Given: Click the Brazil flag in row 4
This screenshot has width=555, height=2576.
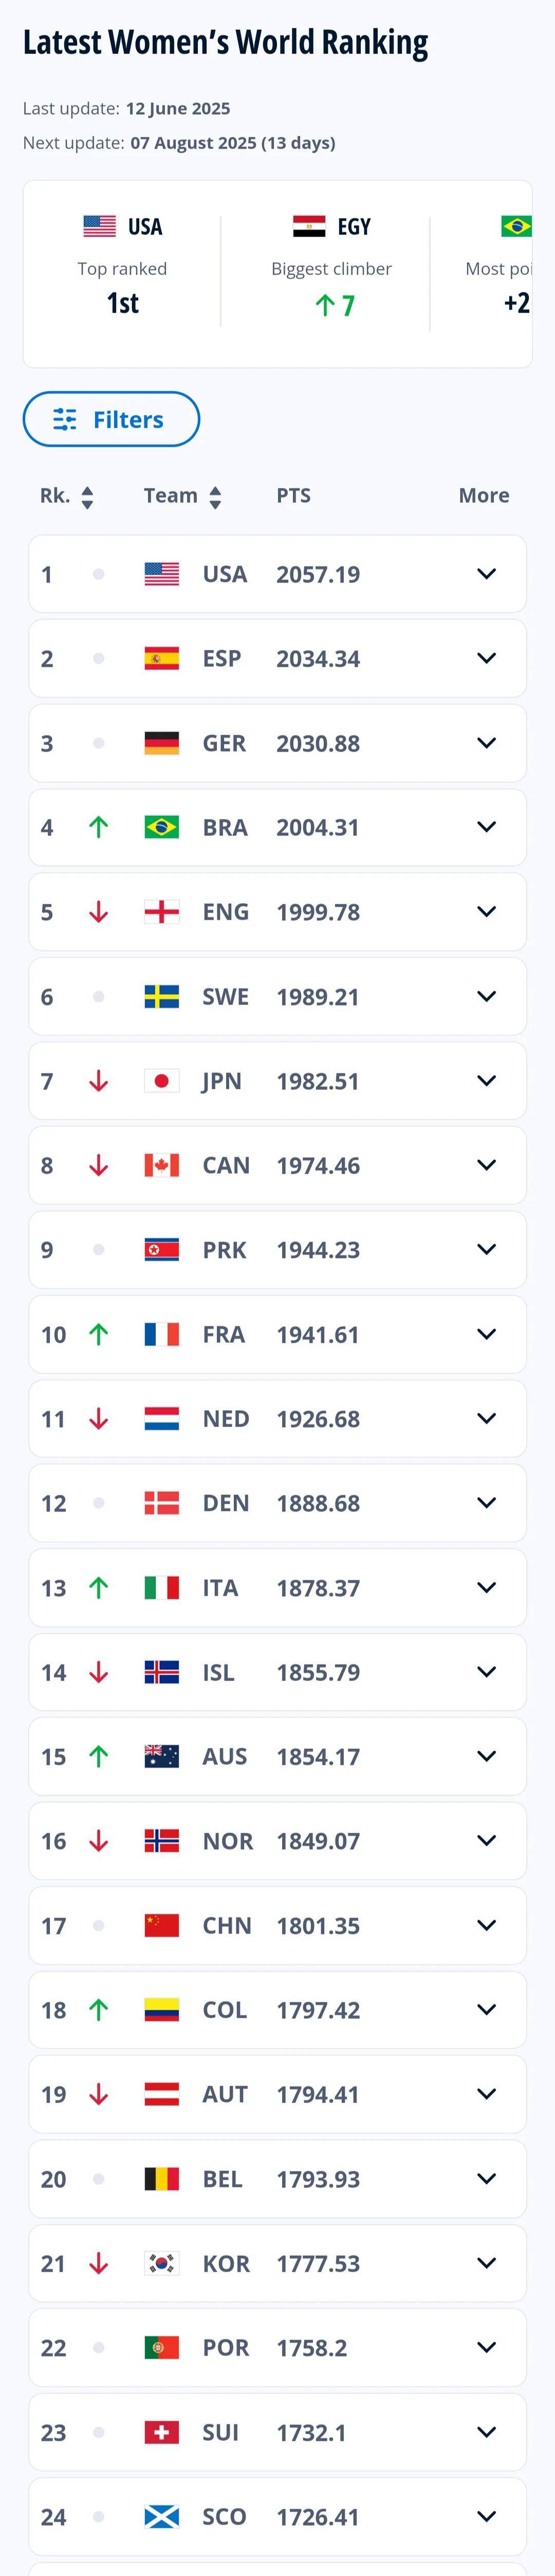Looking at the screenshot, I should click(162, 827).
